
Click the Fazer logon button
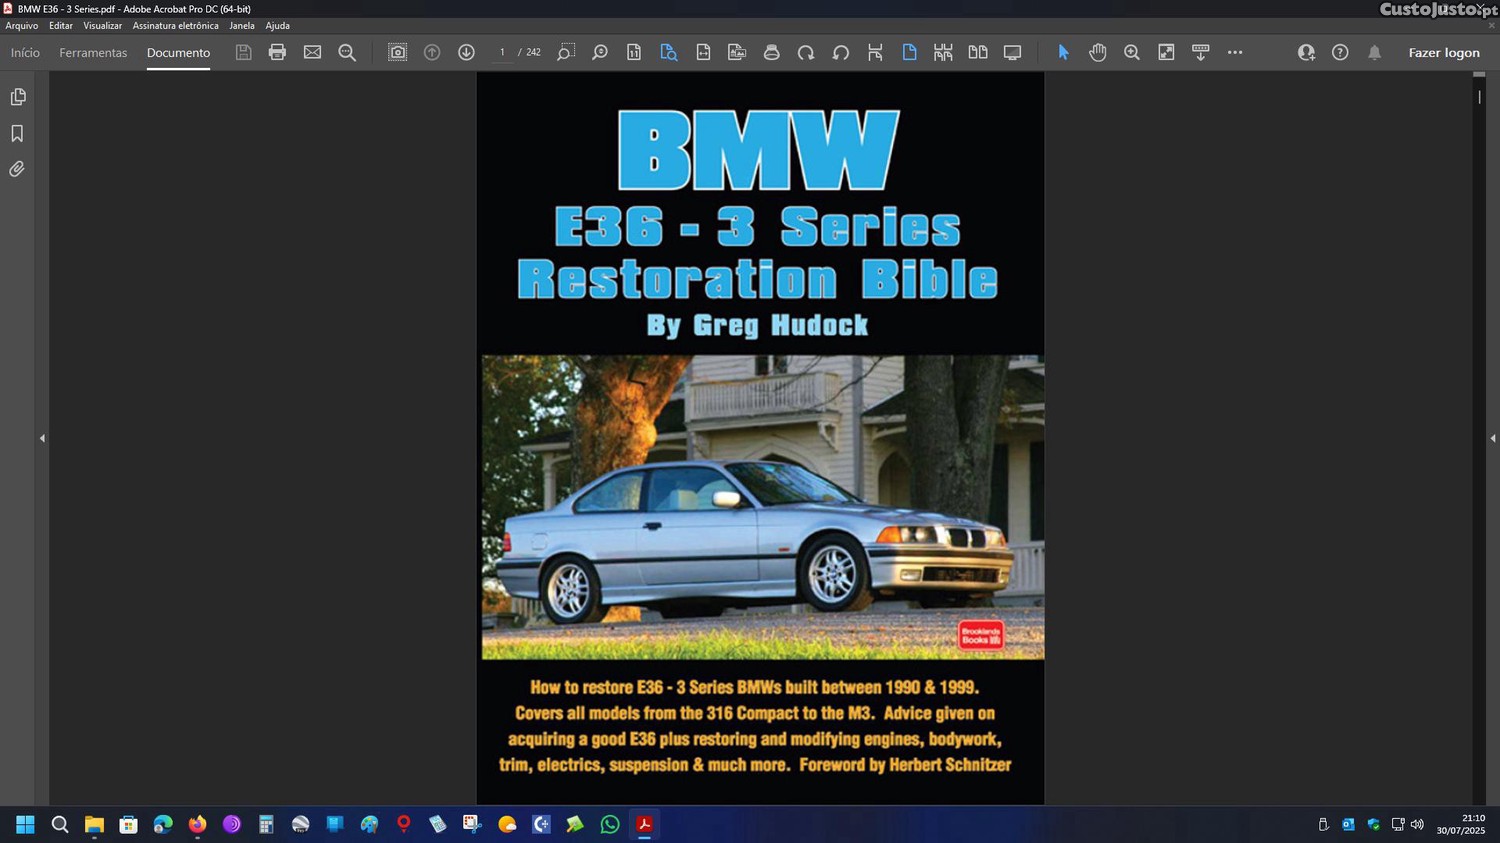(1443, 52)
